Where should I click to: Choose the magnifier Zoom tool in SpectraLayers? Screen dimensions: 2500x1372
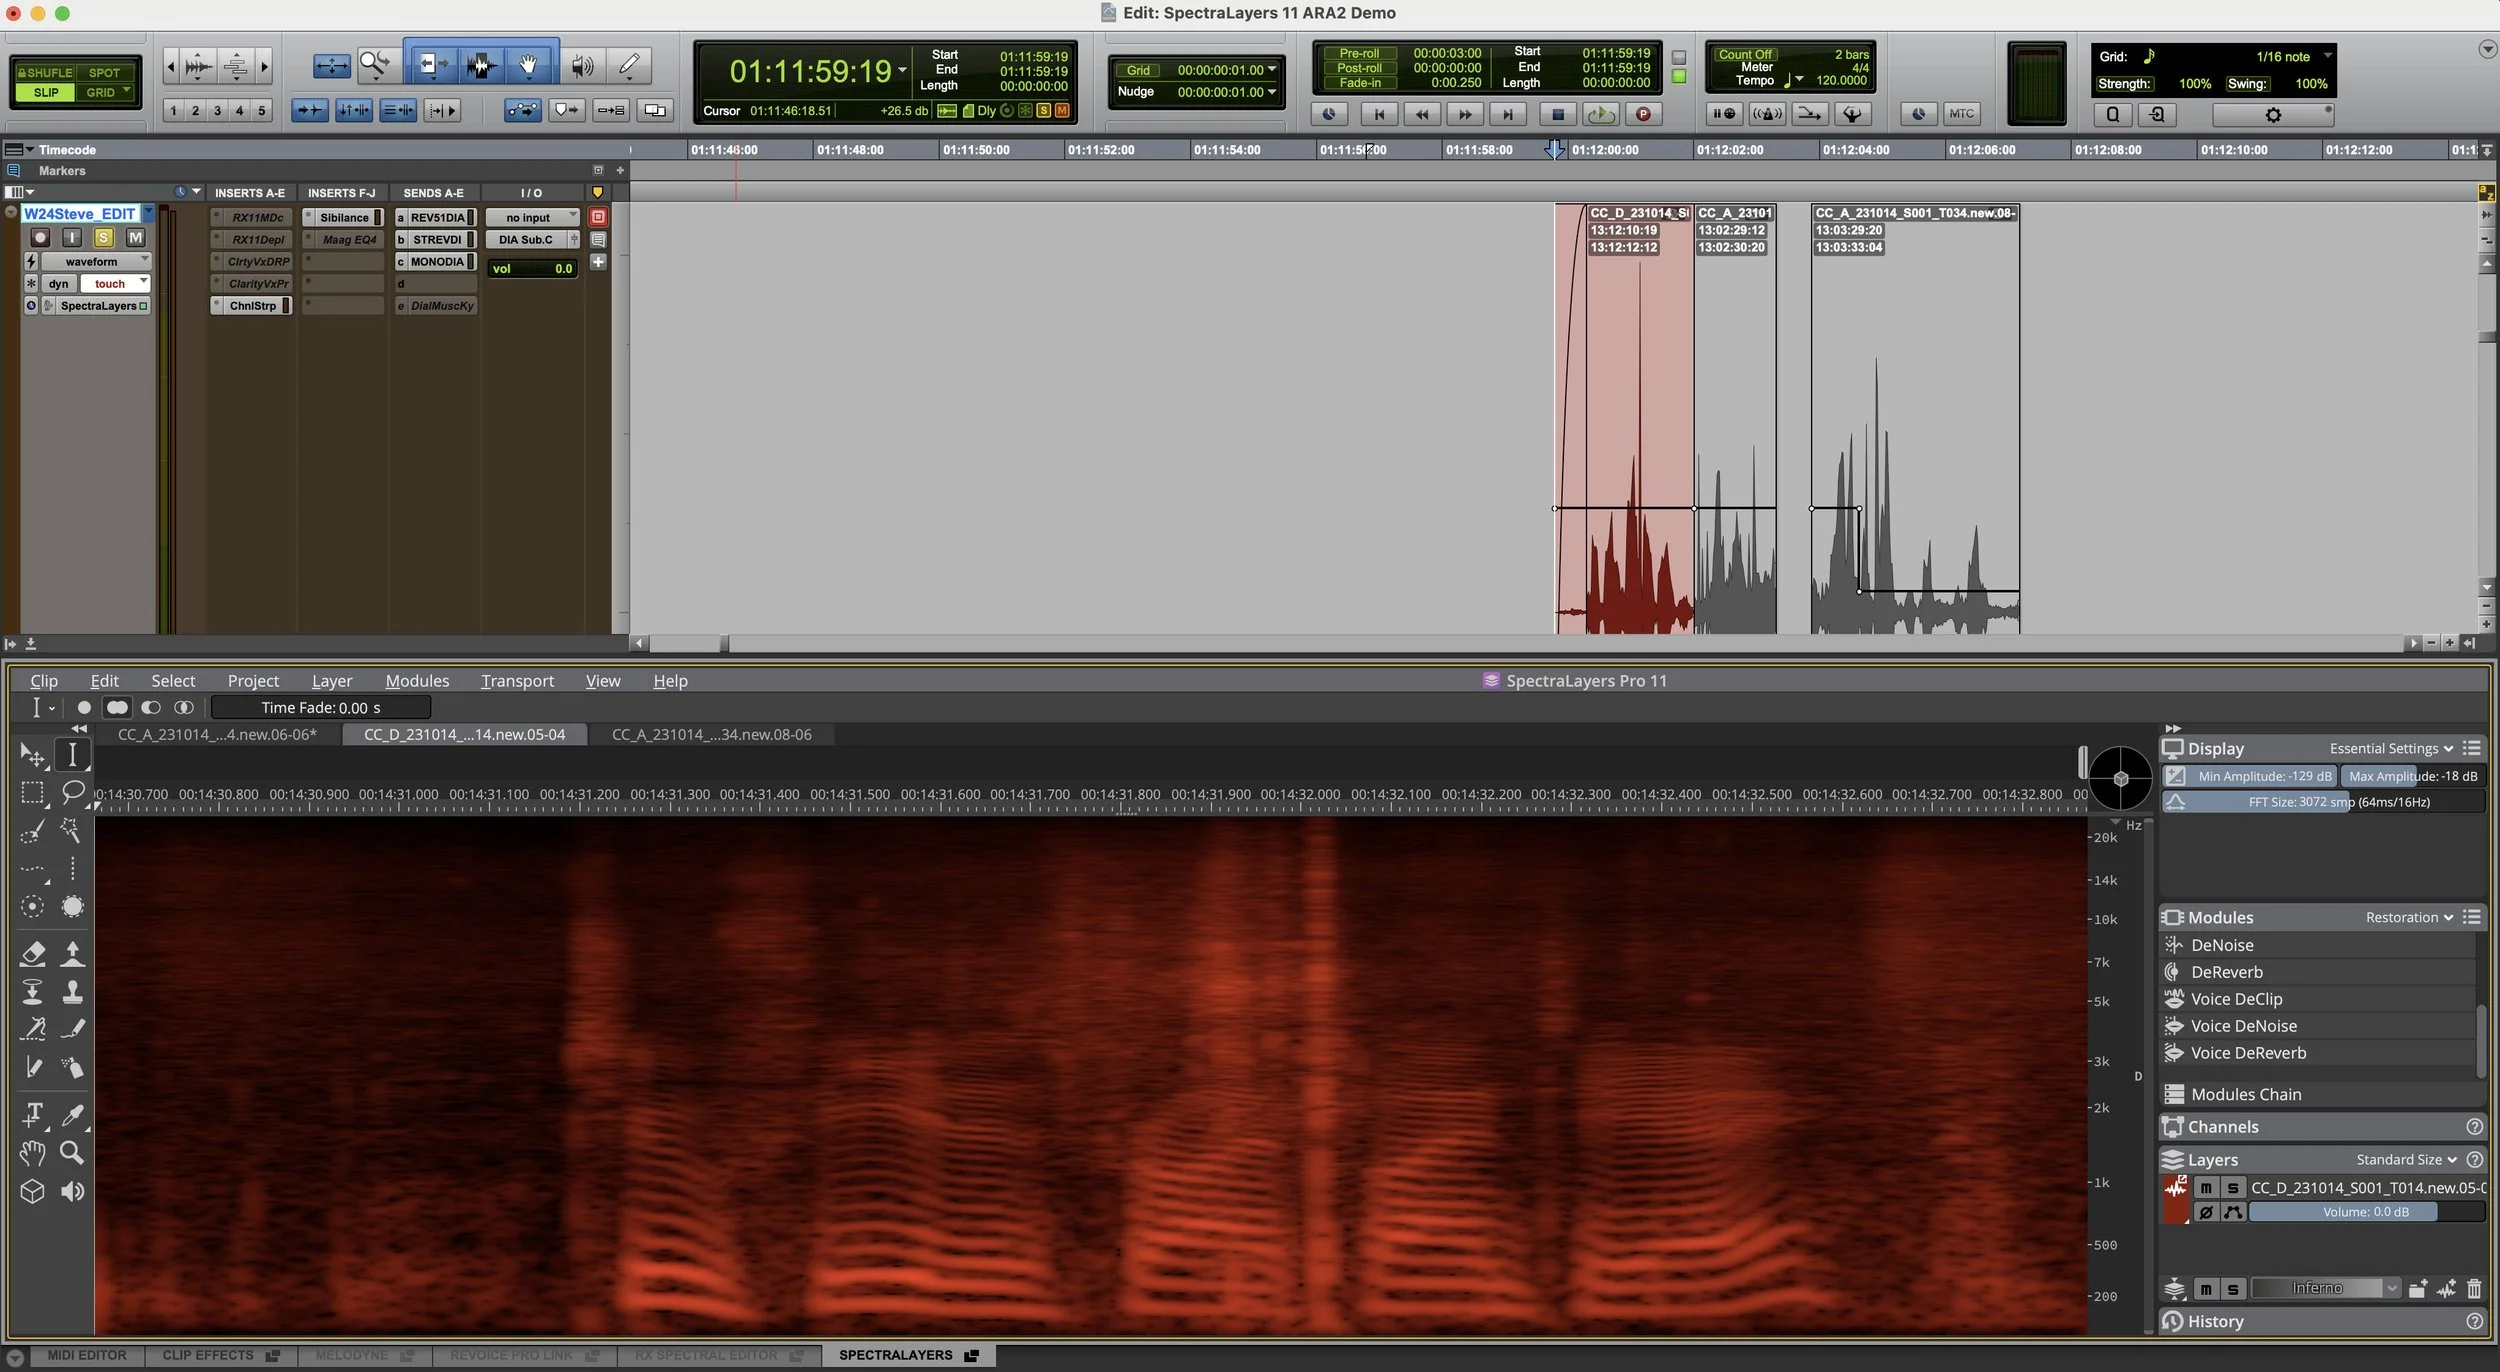pos(72,1153)
